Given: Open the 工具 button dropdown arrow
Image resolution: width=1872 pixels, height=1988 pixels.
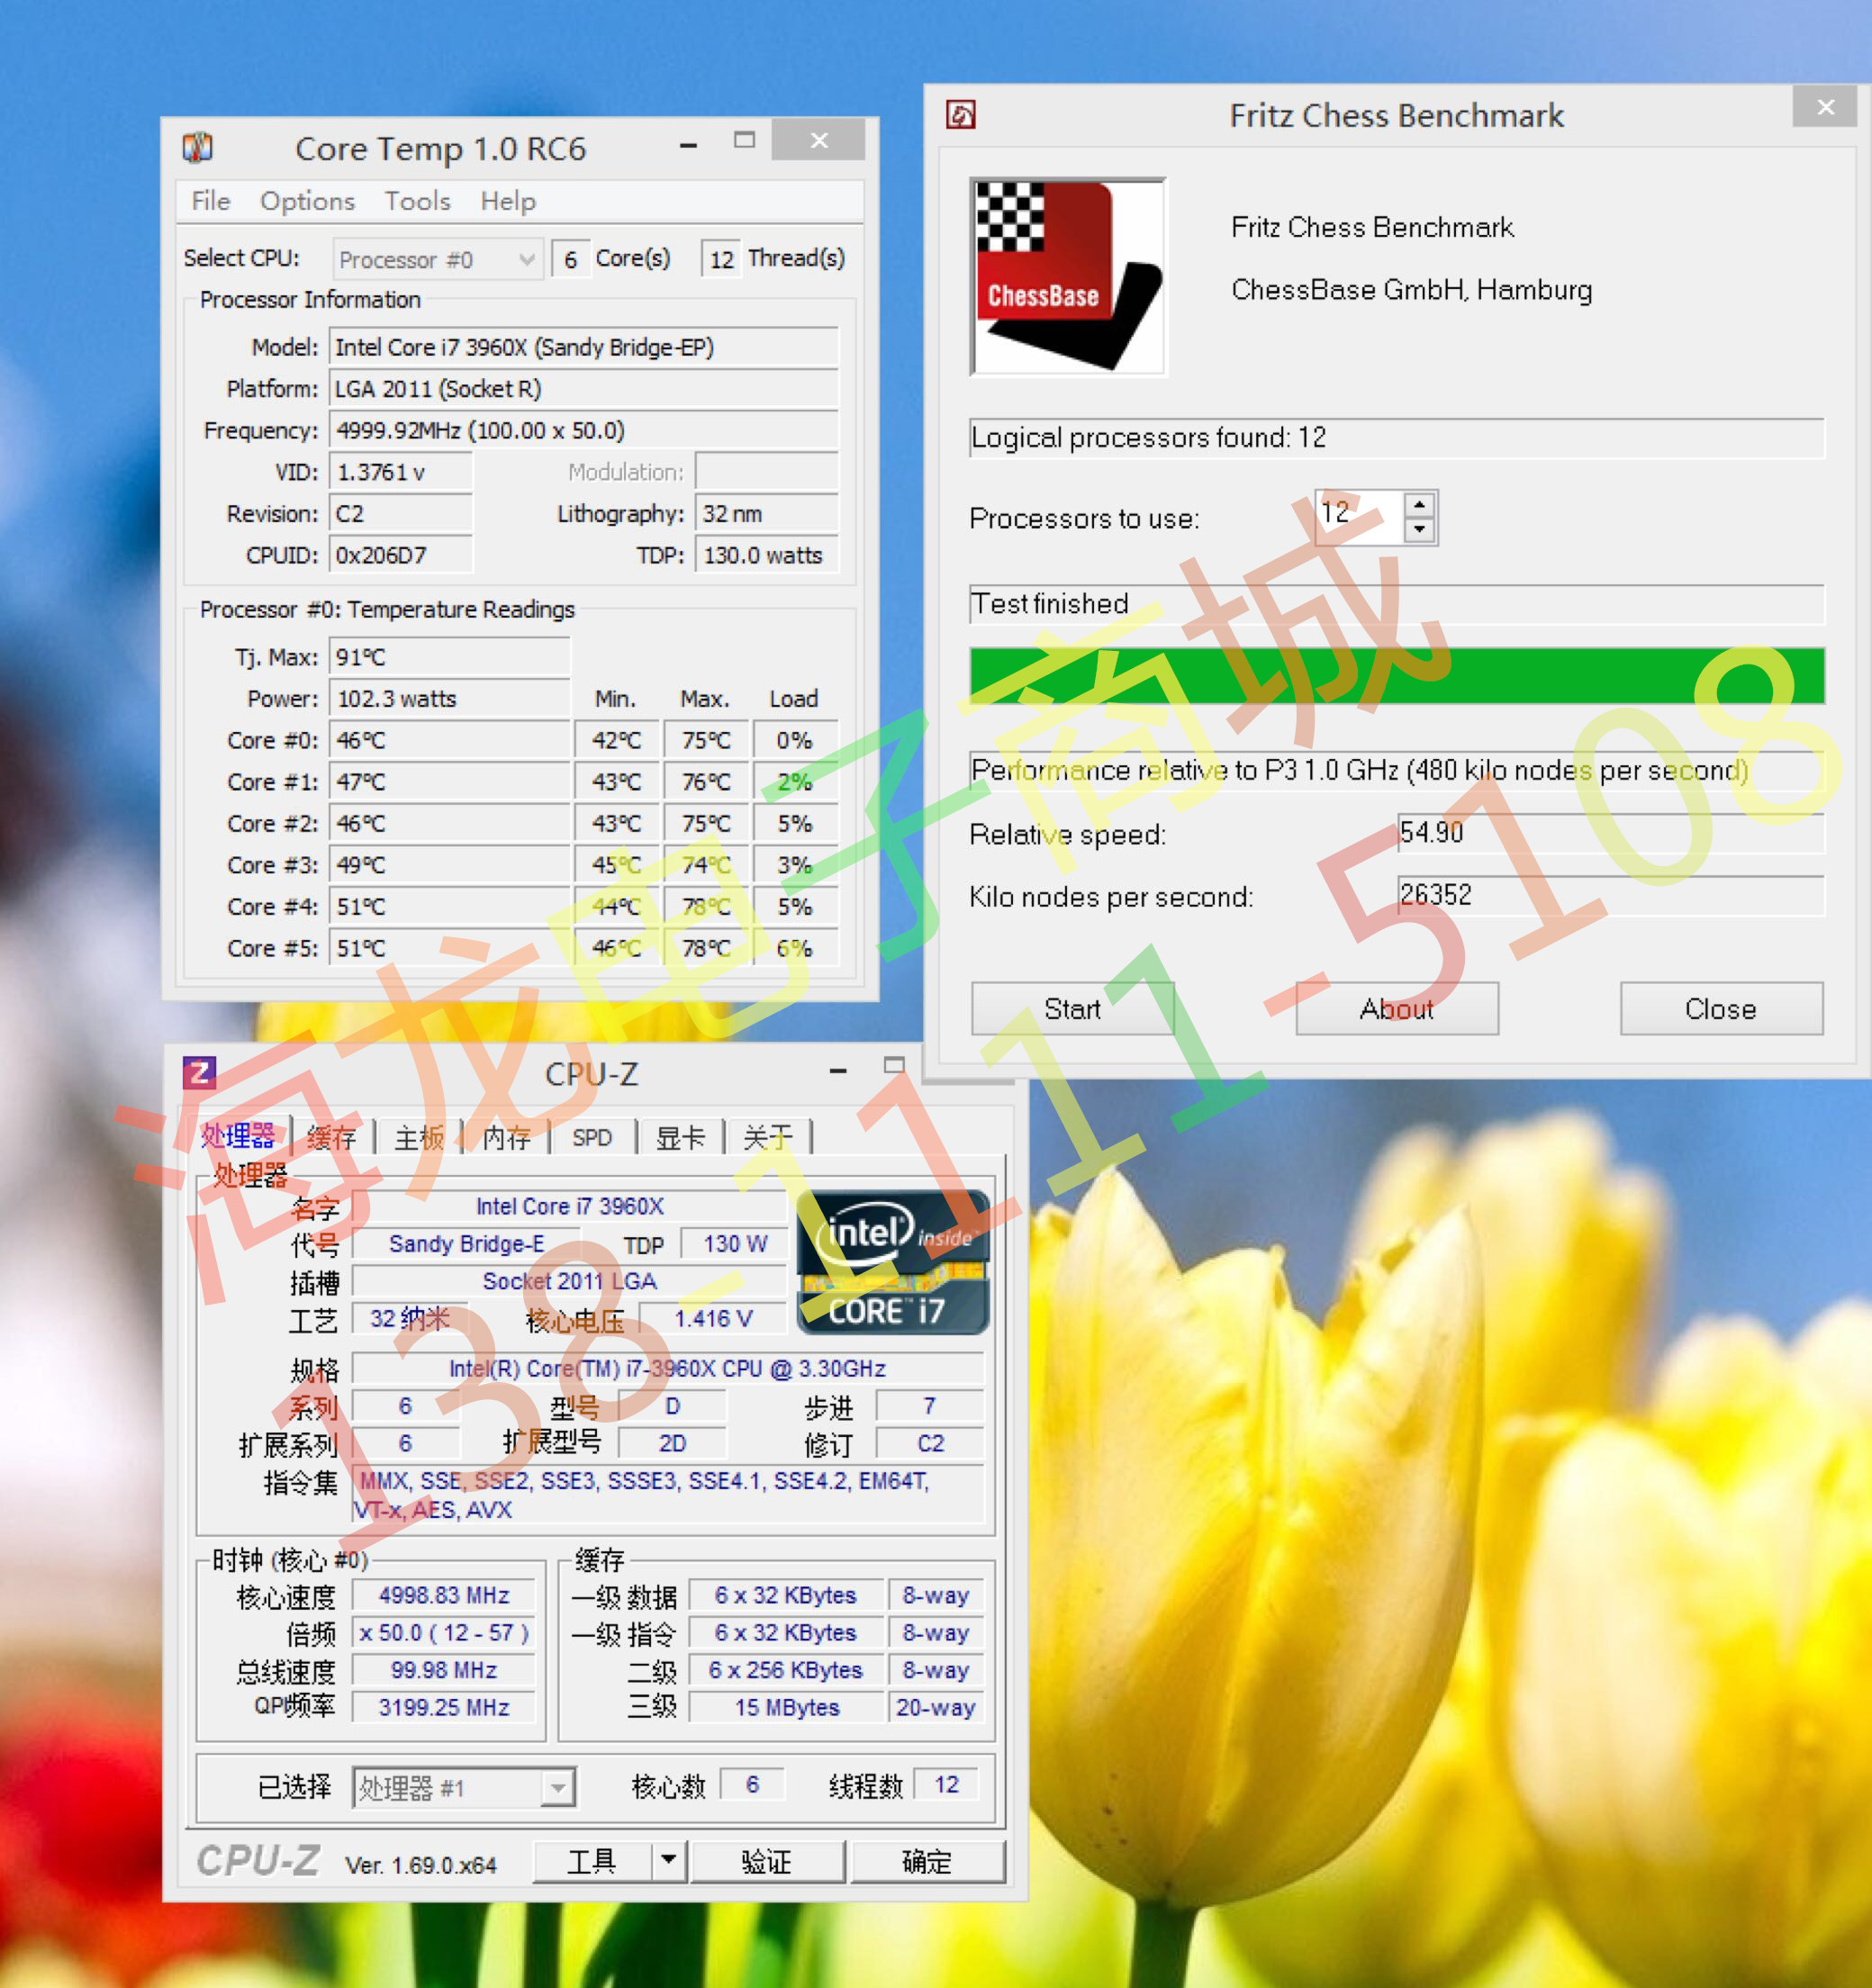Looking at the screenshot, I should (x=668, y=1860).
